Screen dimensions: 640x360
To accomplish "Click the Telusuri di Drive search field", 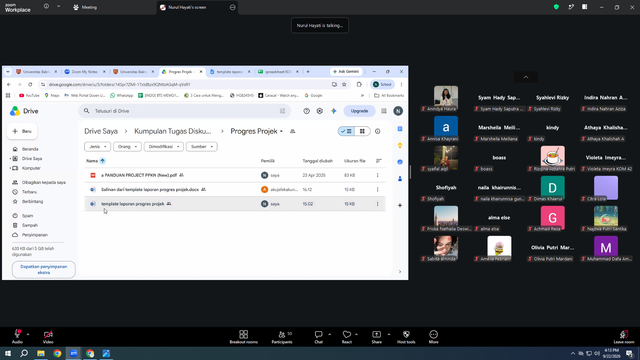I will [x=184, y=111].
